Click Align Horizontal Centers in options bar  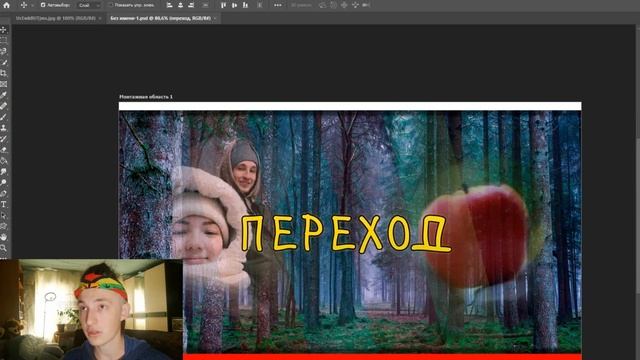tap(180, 5)
